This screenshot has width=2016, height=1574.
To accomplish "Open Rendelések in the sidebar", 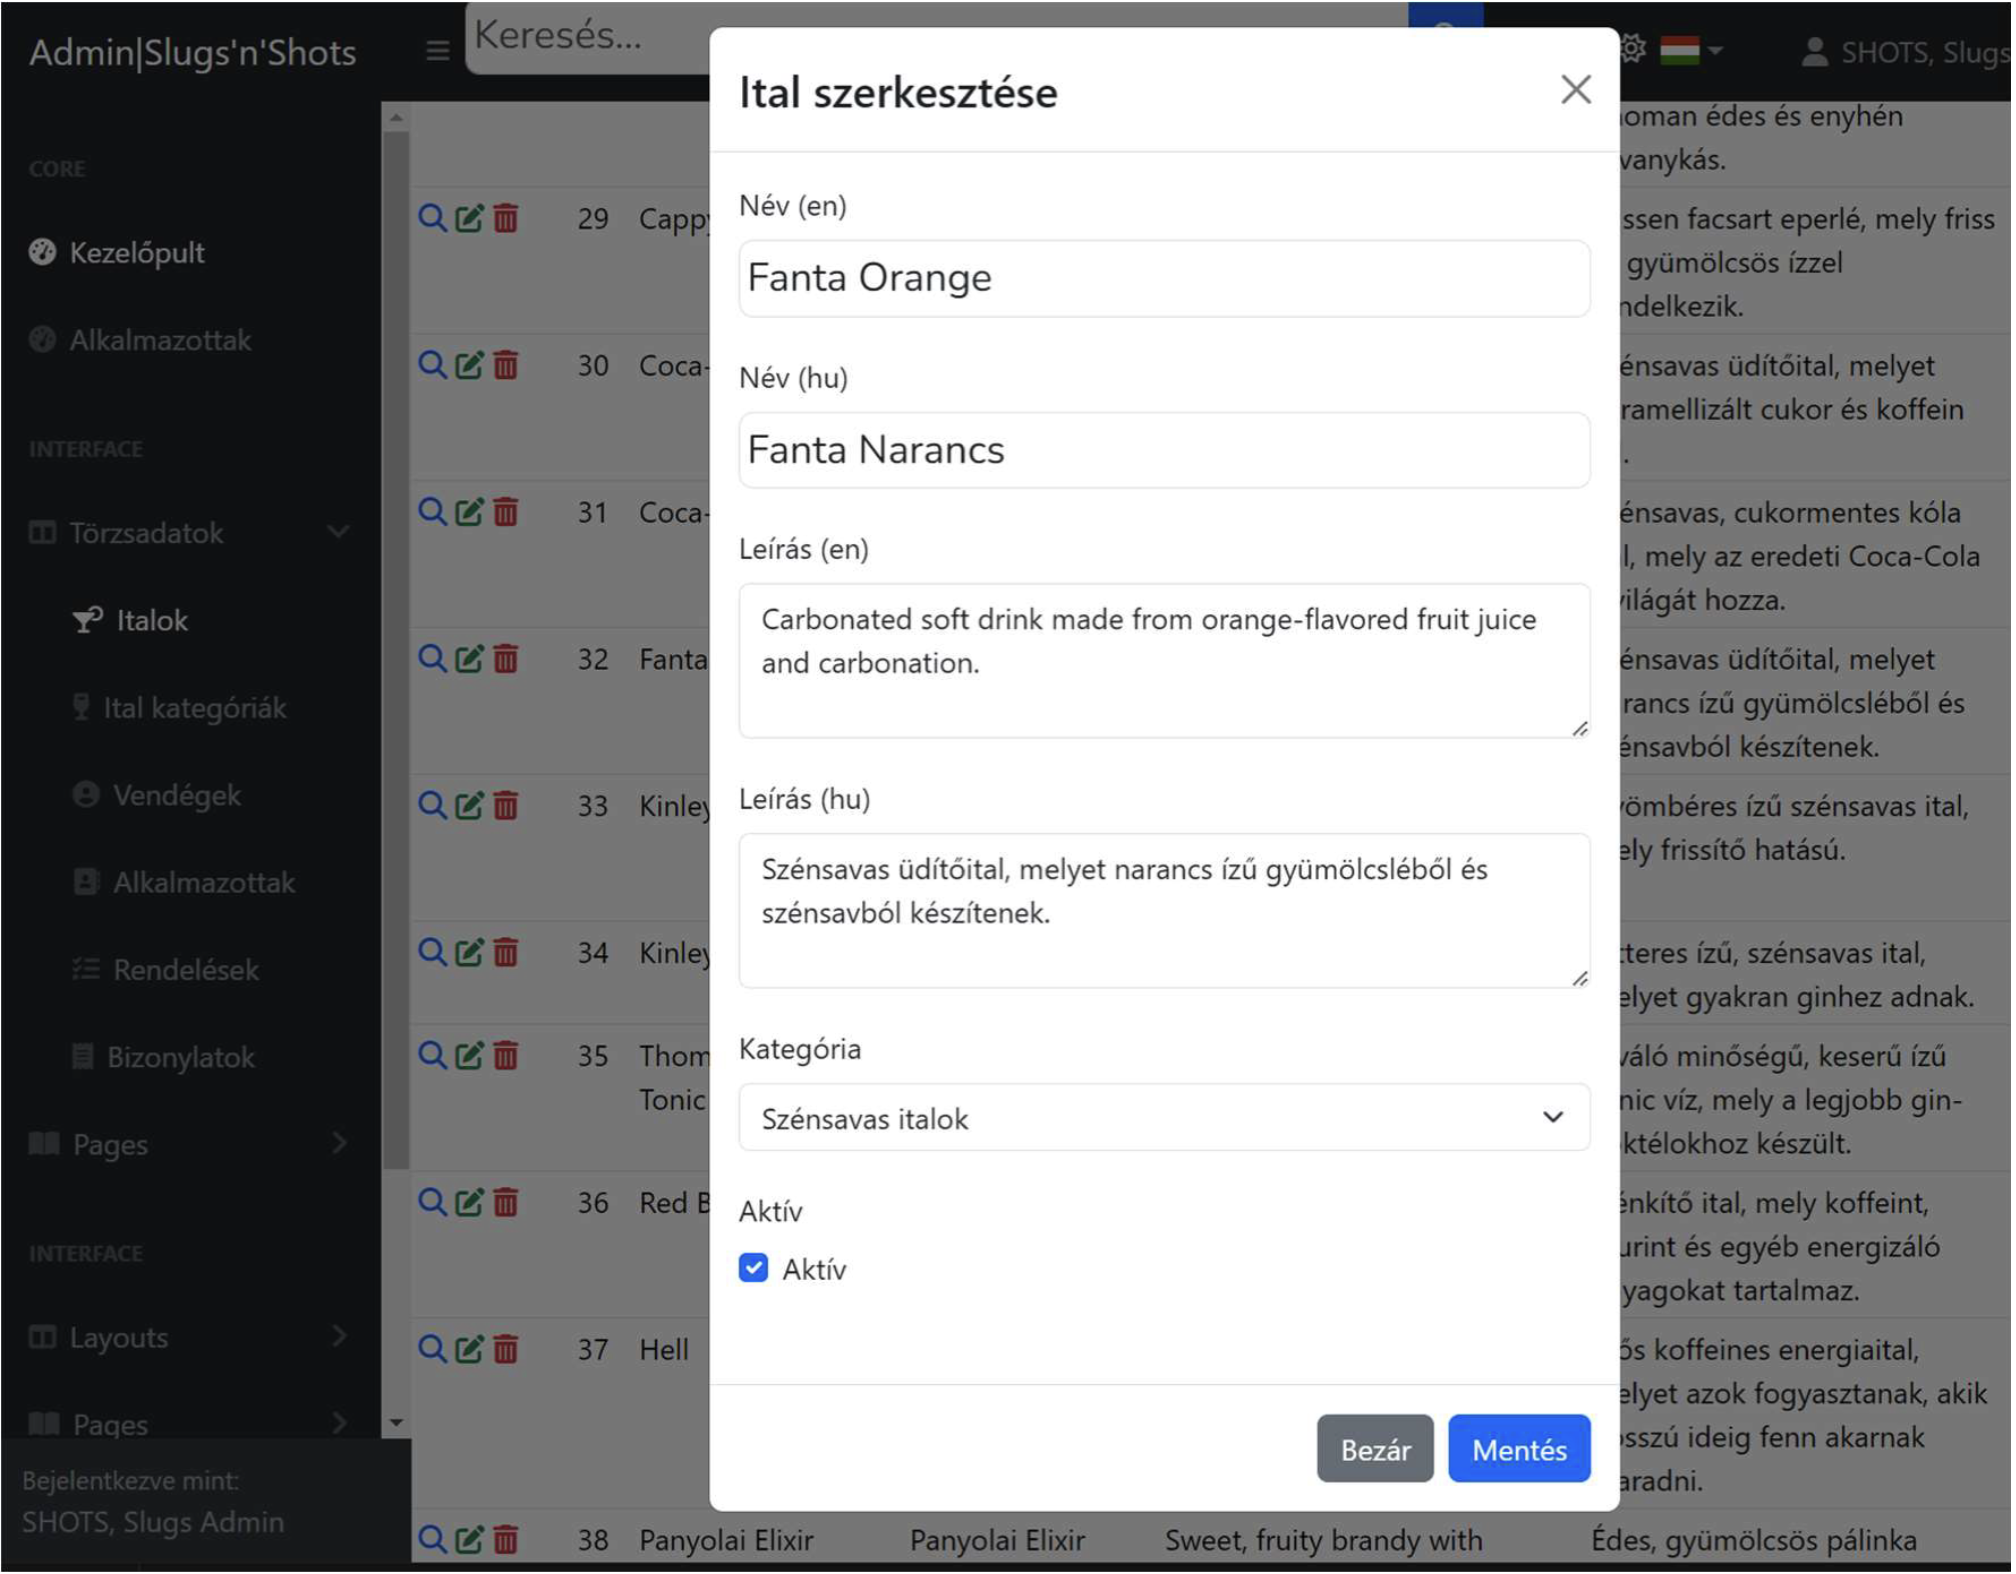I will 166,971.
